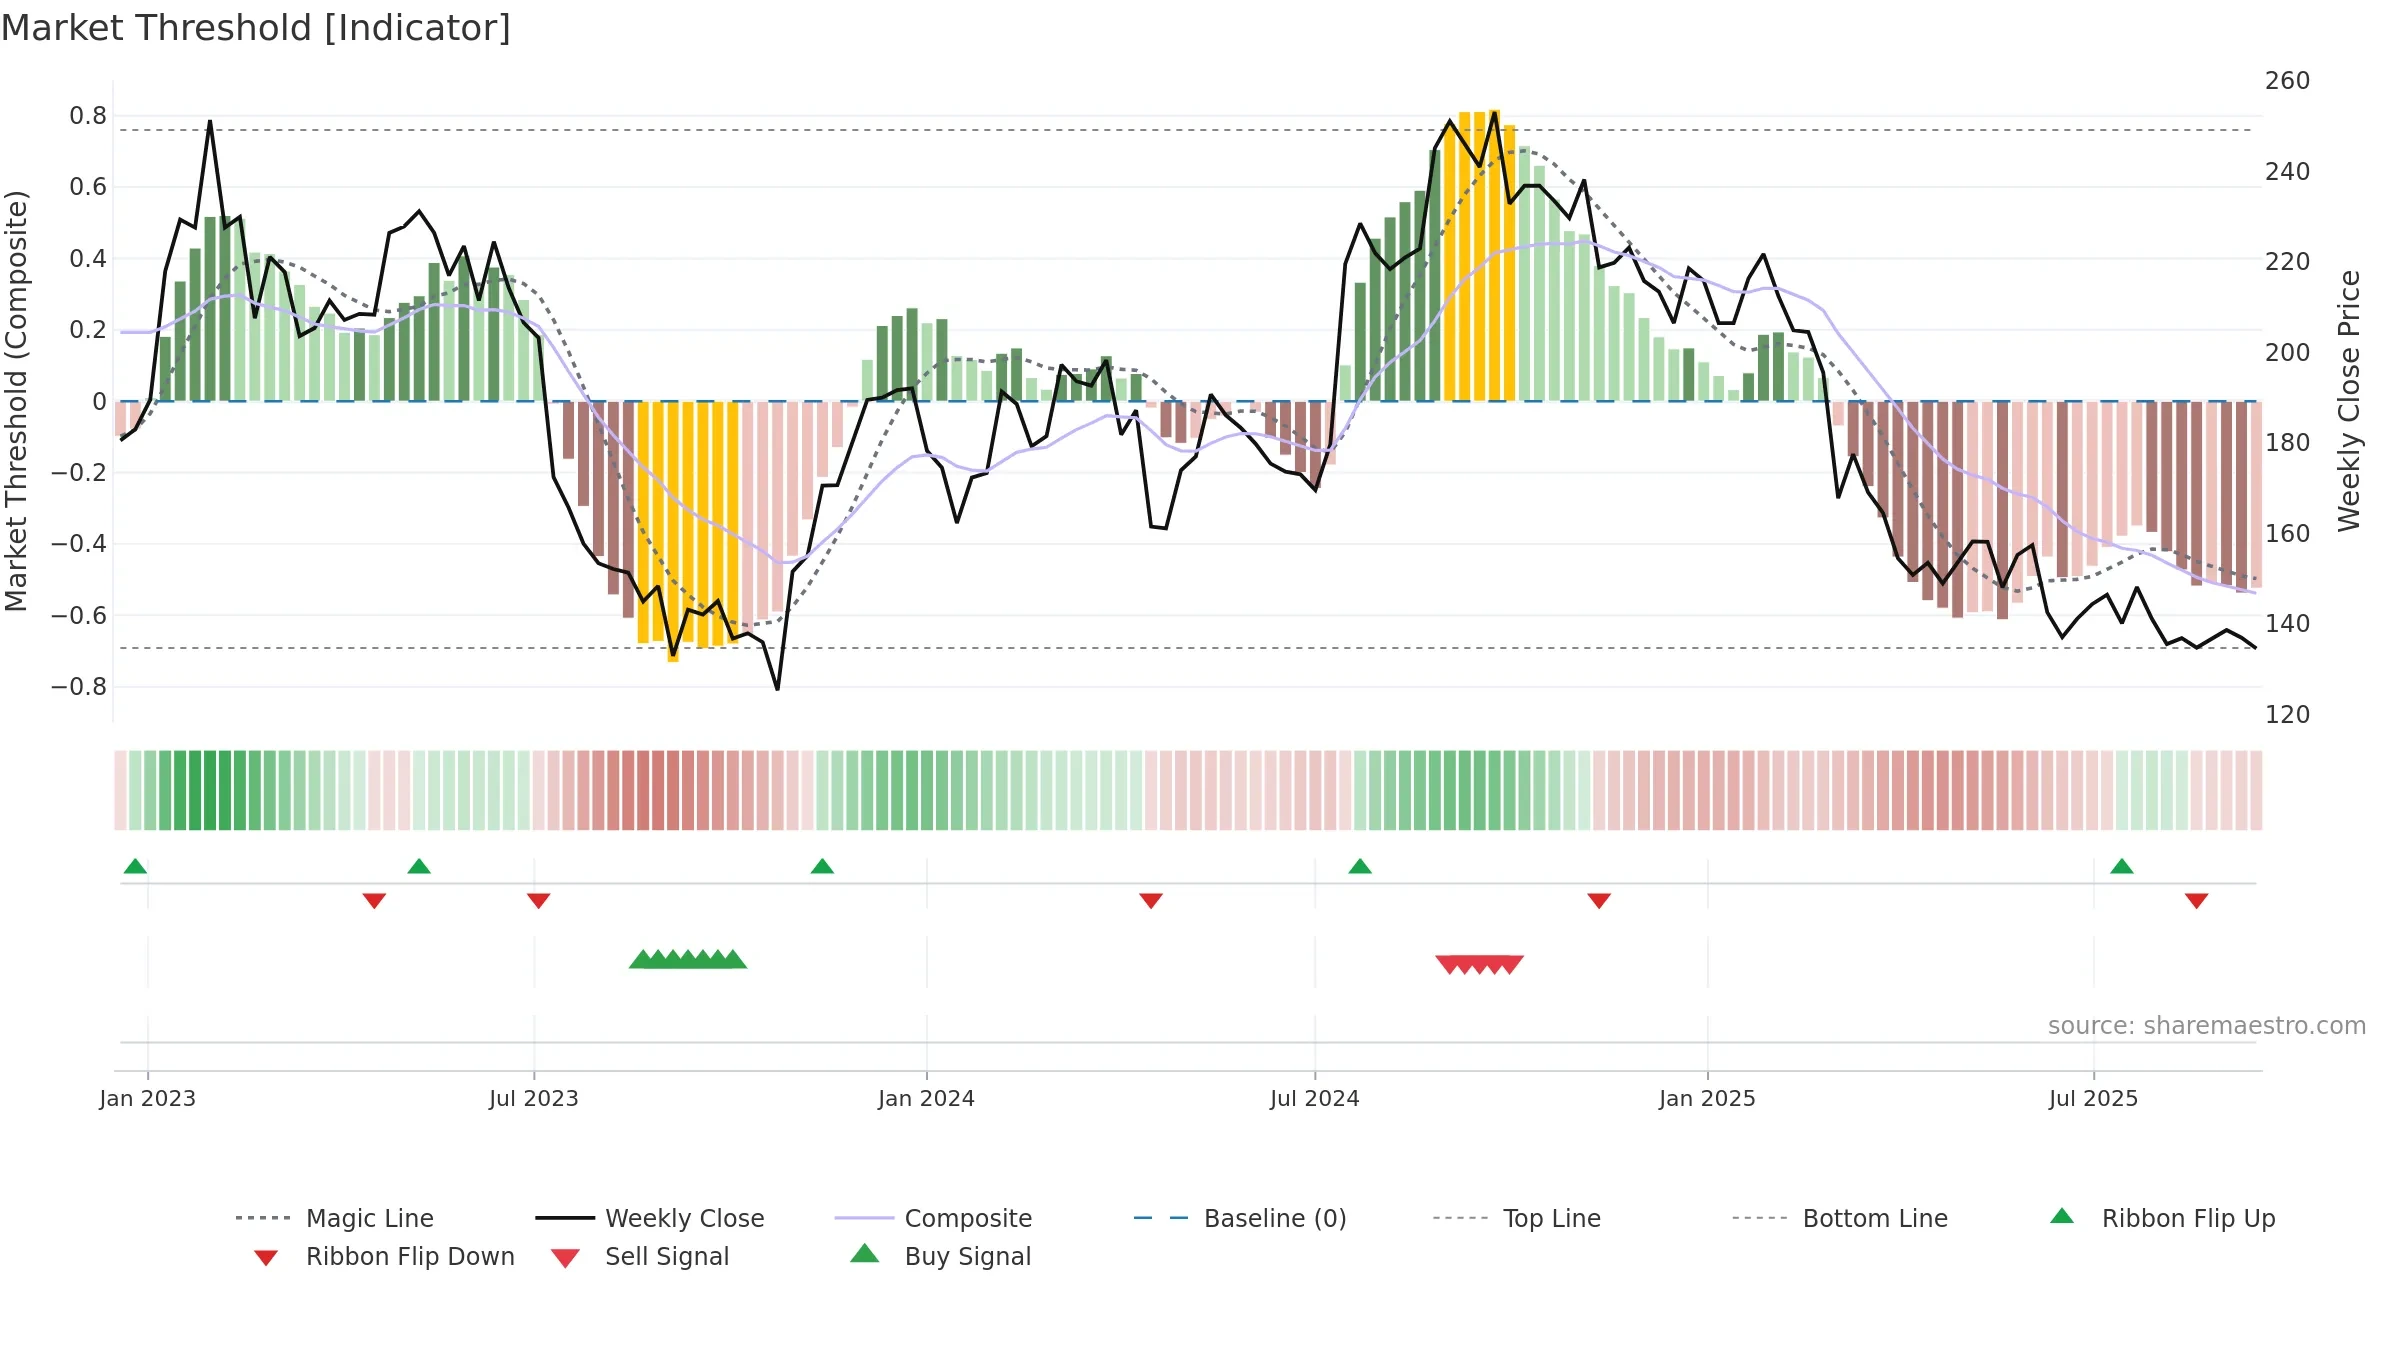Select the Ribbon Flip Up marker around May 2023
This screenshot has height=1350, width=2400.
point(419,866)
